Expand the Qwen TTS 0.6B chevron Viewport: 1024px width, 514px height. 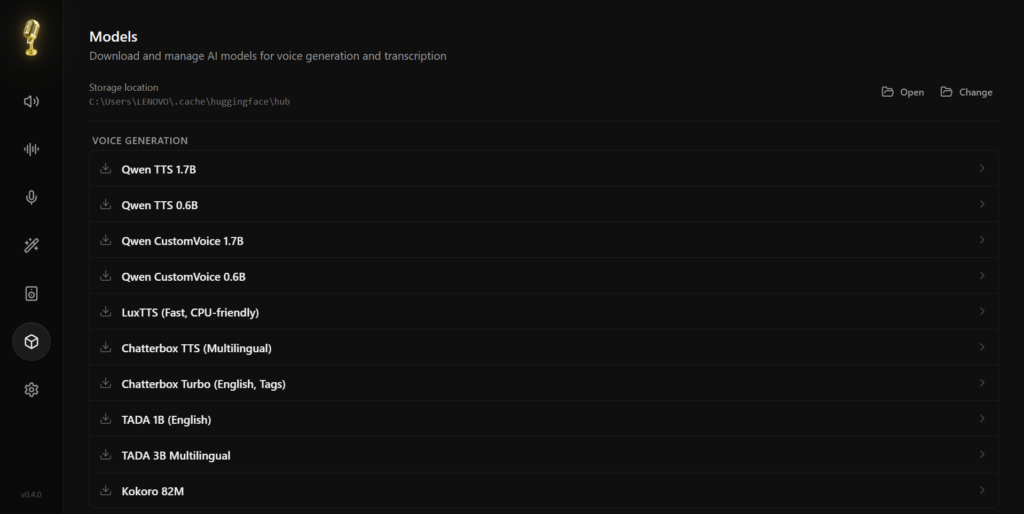click(x=982, y=205)
